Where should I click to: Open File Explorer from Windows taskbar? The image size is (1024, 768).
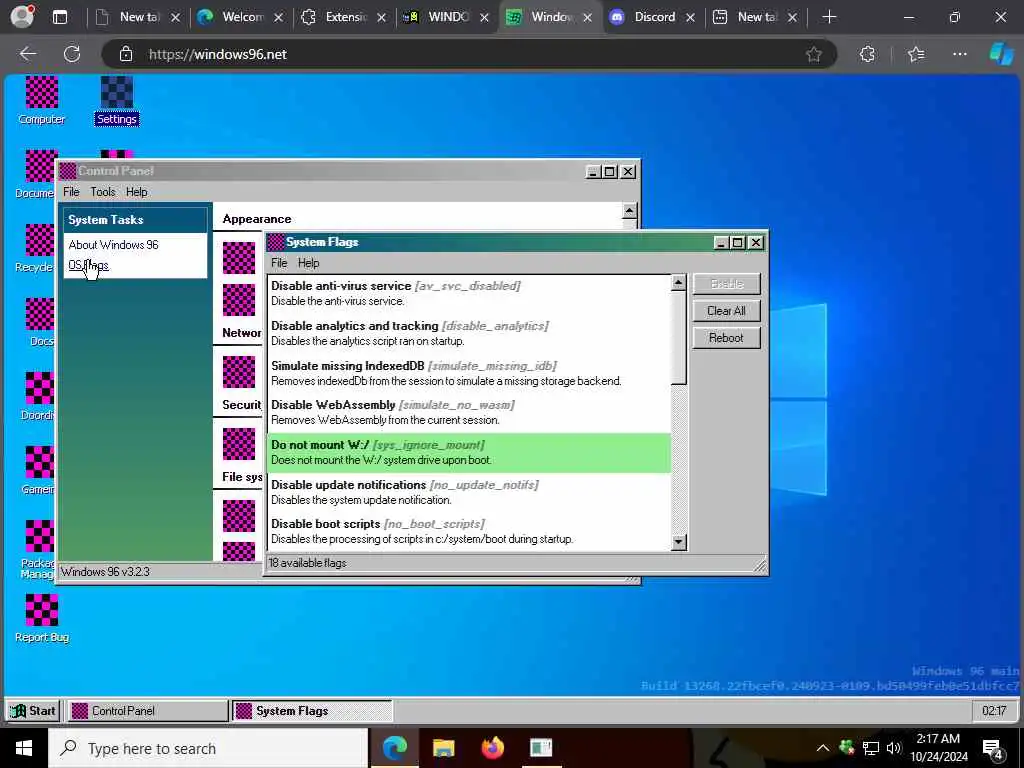point(443,748)
